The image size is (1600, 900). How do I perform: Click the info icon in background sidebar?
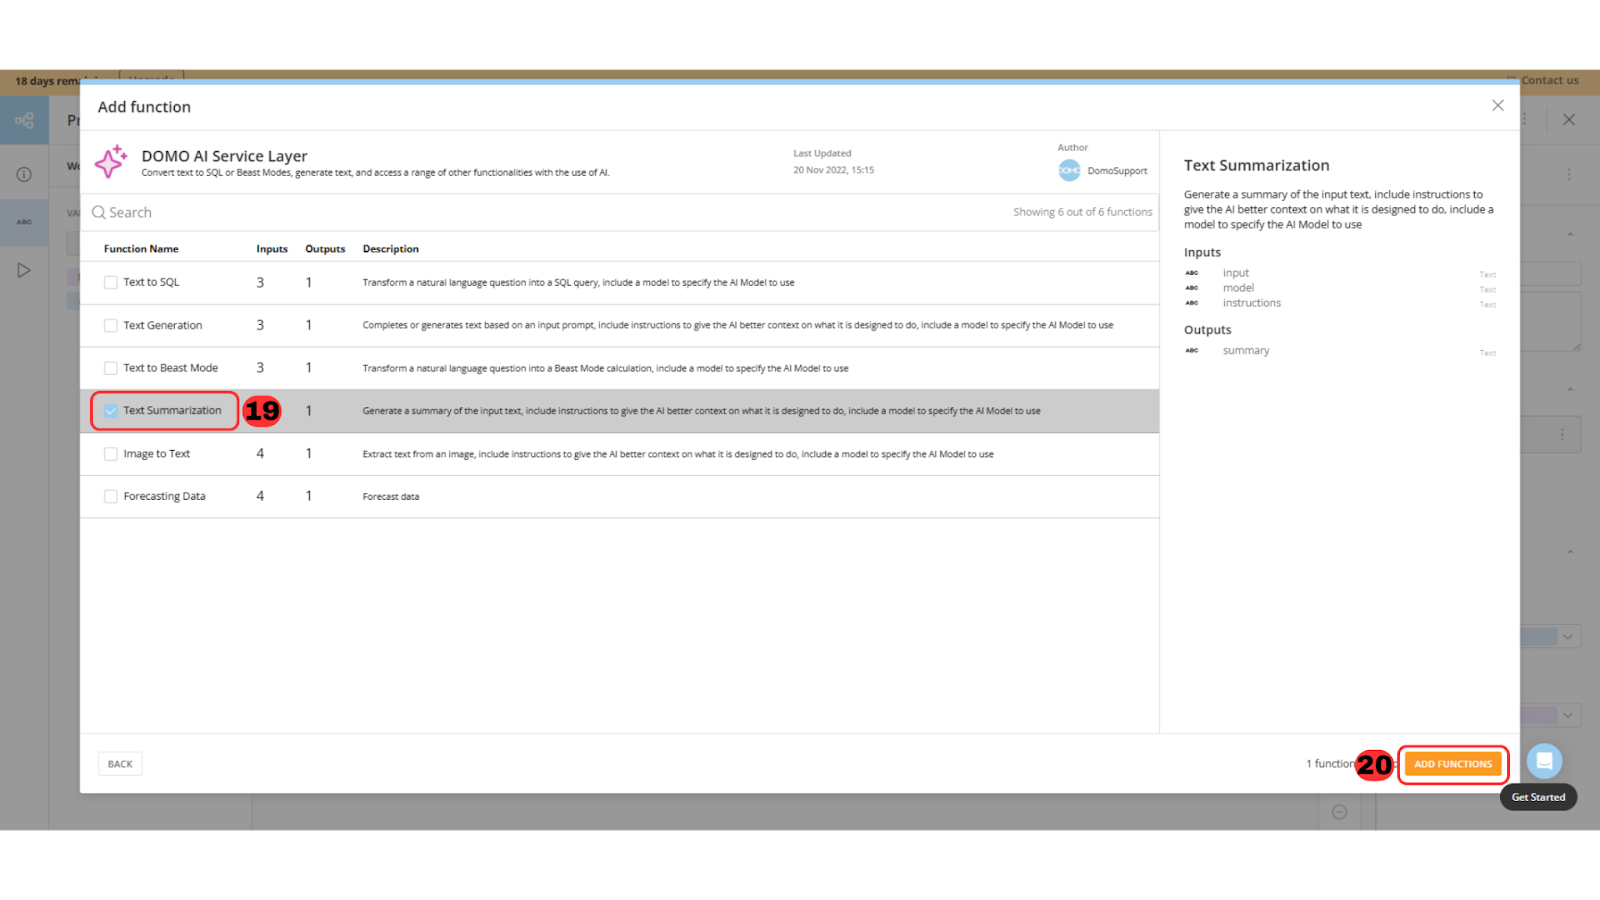pyautogui.click(x=24, y=175)
